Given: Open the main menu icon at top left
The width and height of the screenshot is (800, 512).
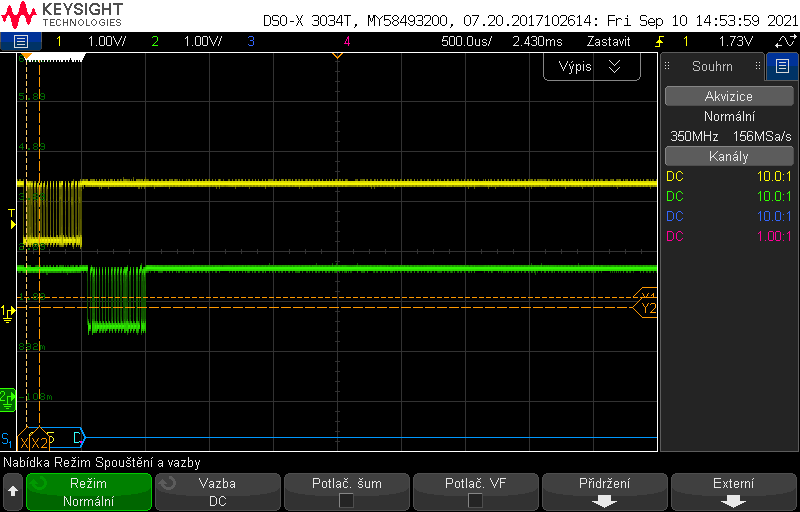Looking at the screenshot, I should point(21,41).
